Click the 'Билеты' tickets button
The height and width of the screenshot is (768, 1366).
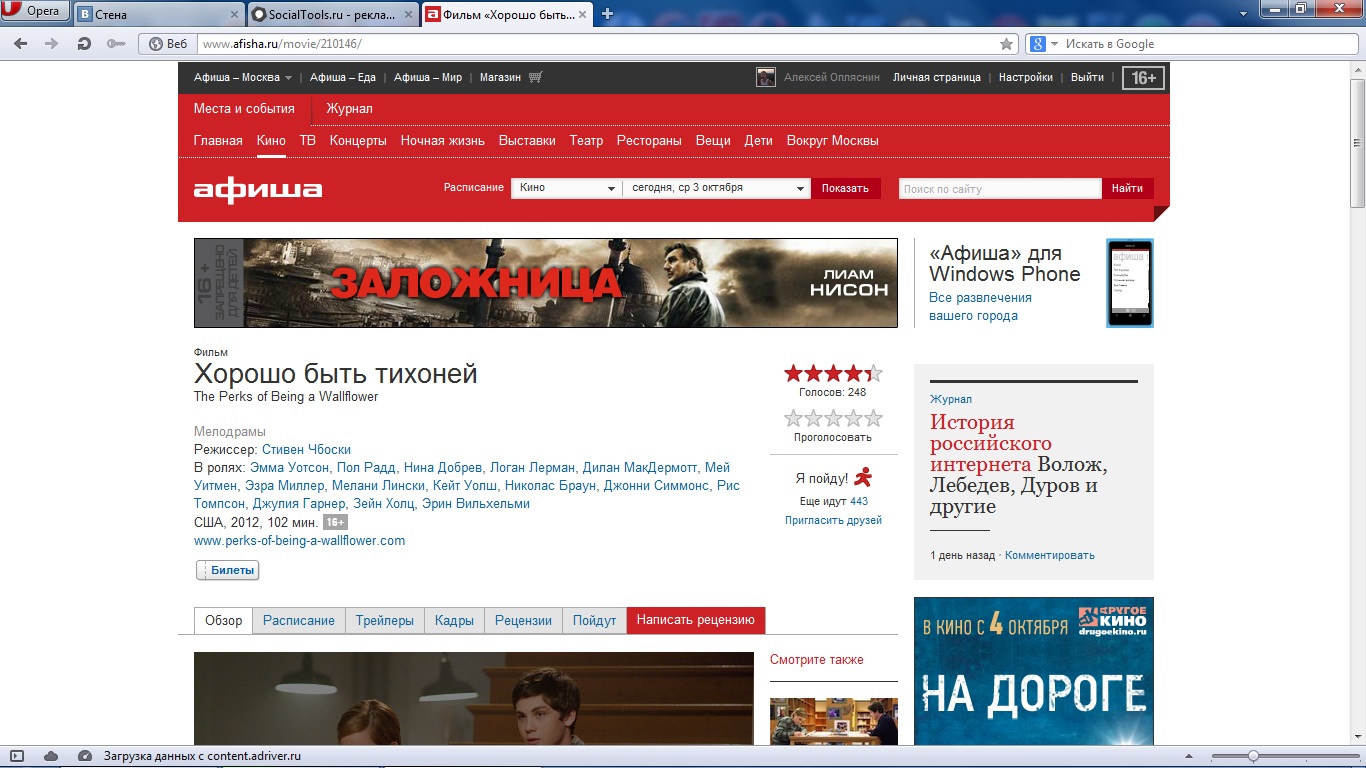pos(228,570)
